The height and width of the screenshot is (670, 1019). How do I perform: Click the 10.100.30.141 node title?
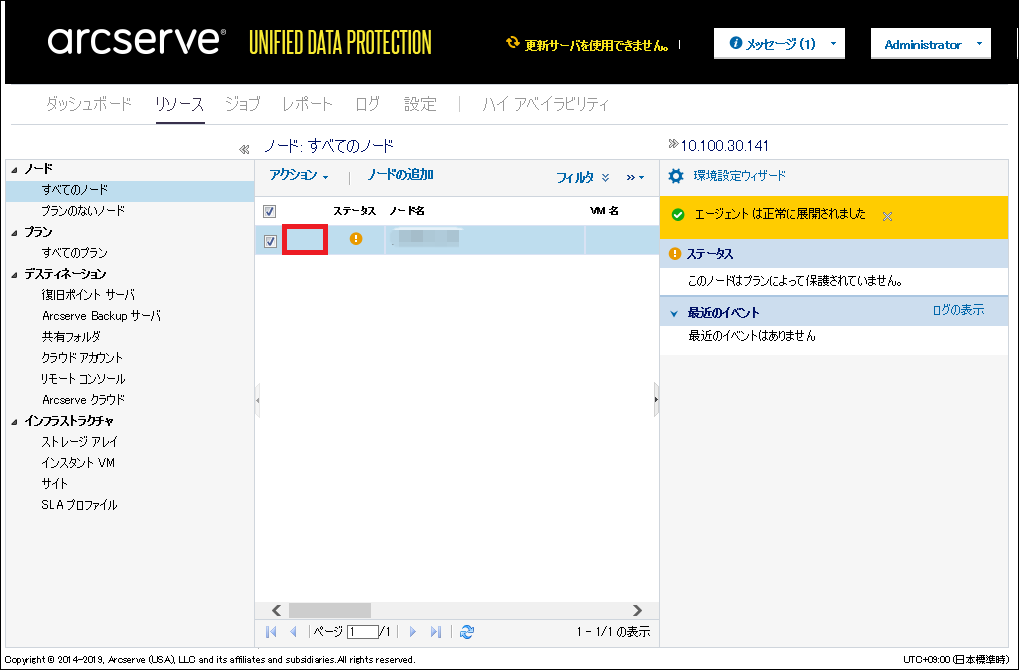click(x=725, y=146)
